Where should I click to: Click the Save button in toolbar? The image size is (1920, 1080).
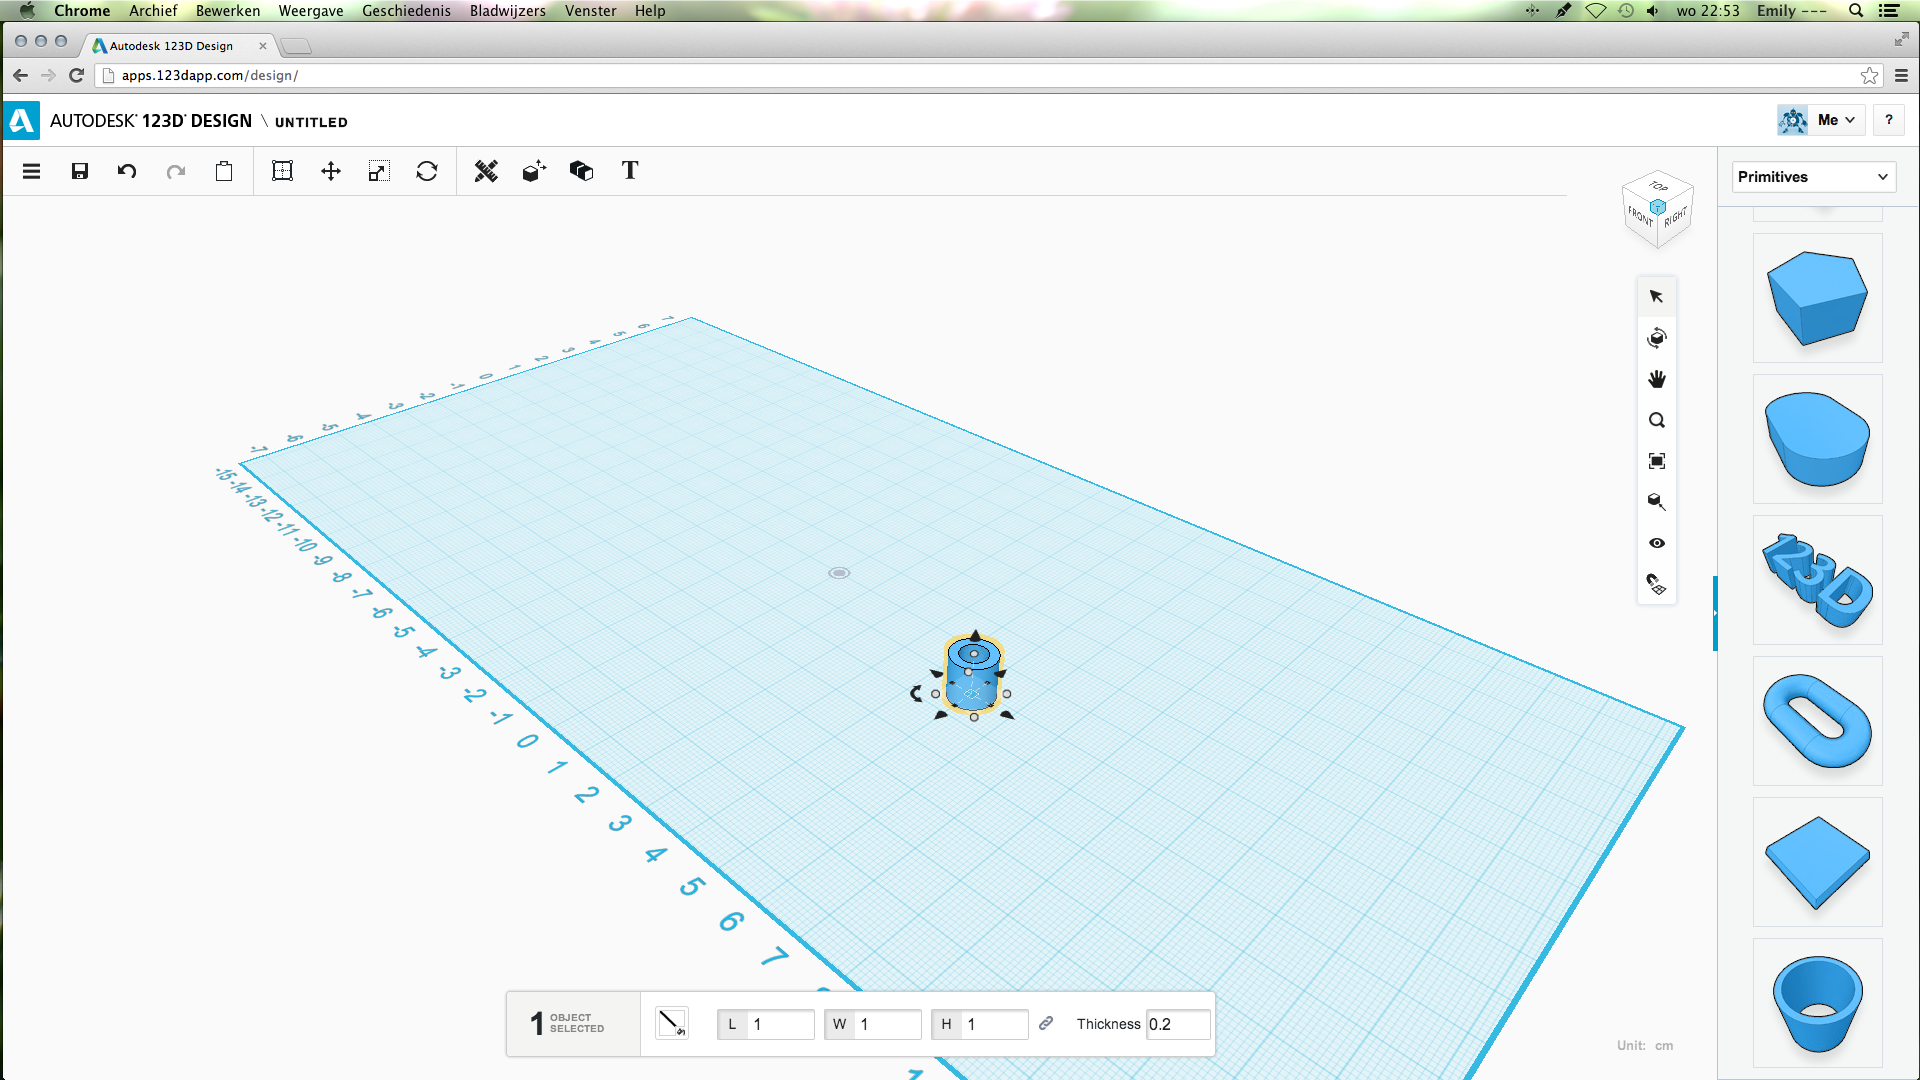tap(79, 171)
